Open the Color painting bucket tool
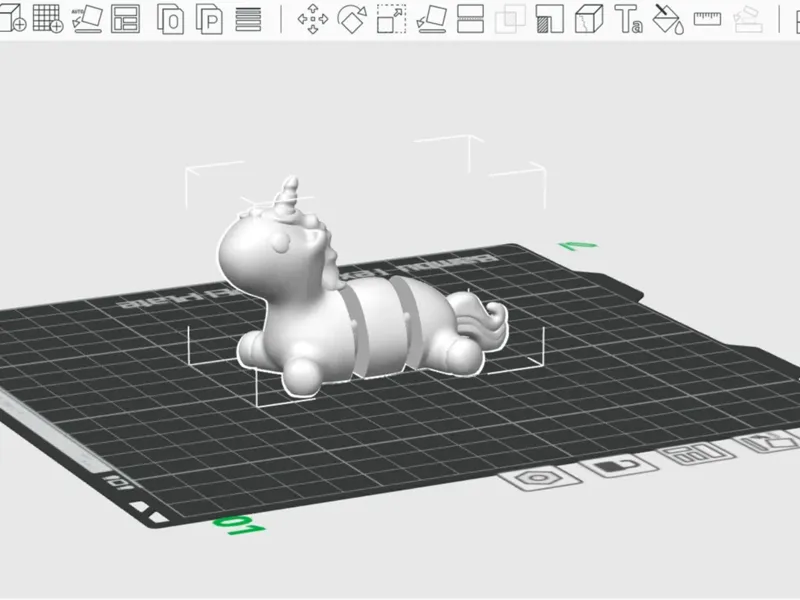This screenshot has width=800, height=600. tap(668, 19)
